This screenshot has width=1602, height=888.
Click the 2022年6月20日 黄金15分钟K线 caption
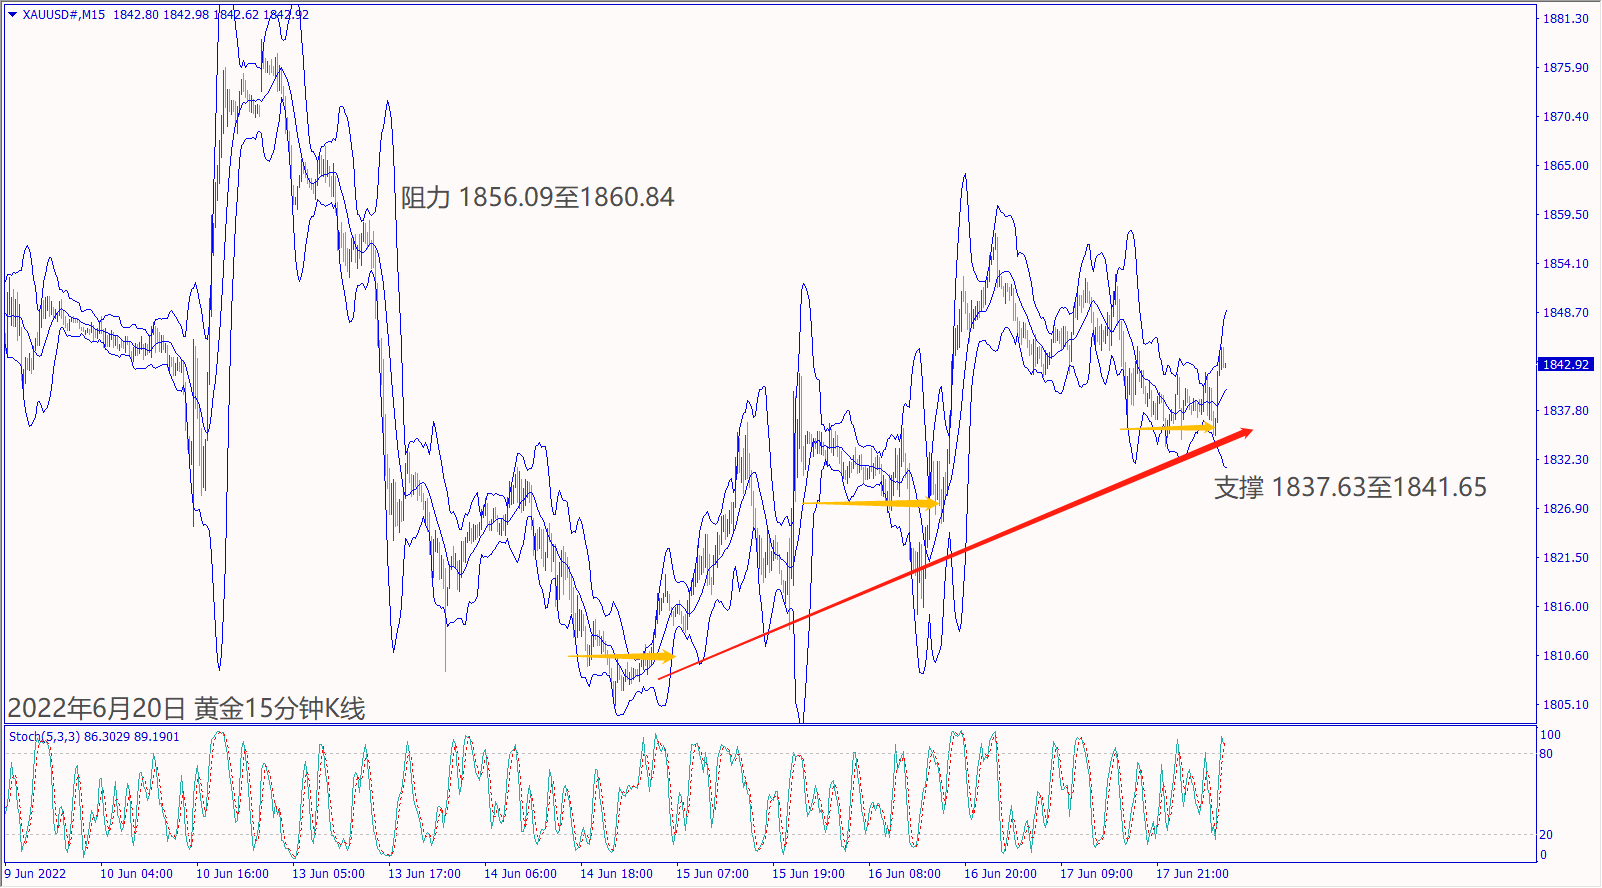point(186,708)
